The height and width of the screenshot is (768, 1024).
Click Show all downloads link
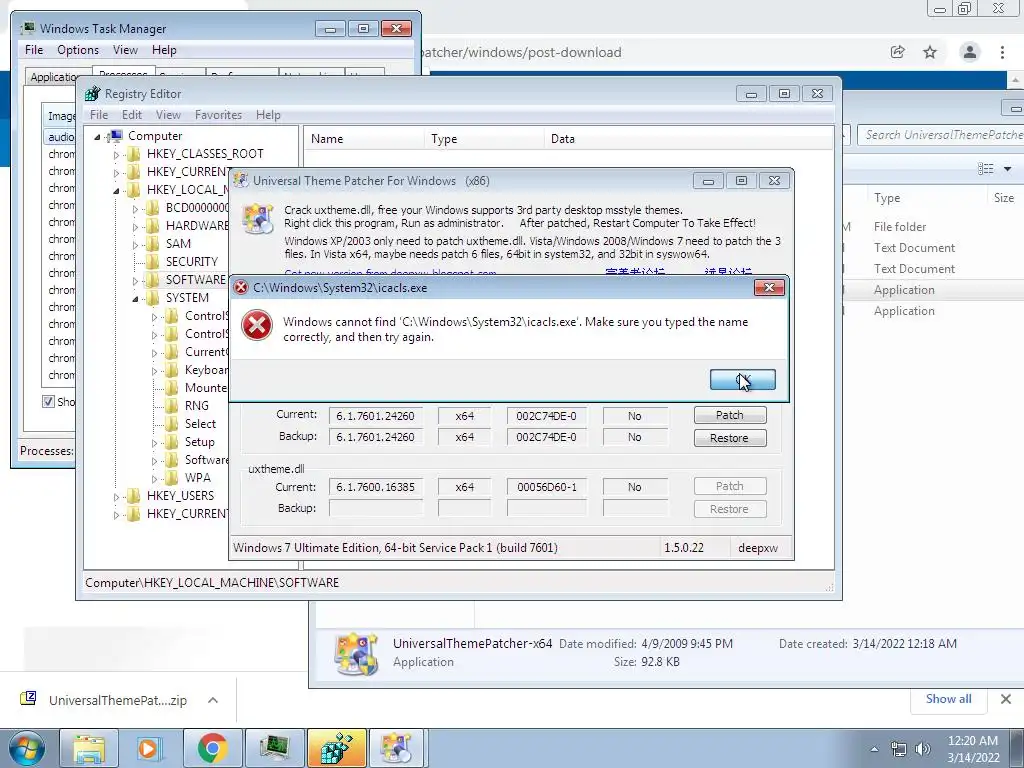948,699
